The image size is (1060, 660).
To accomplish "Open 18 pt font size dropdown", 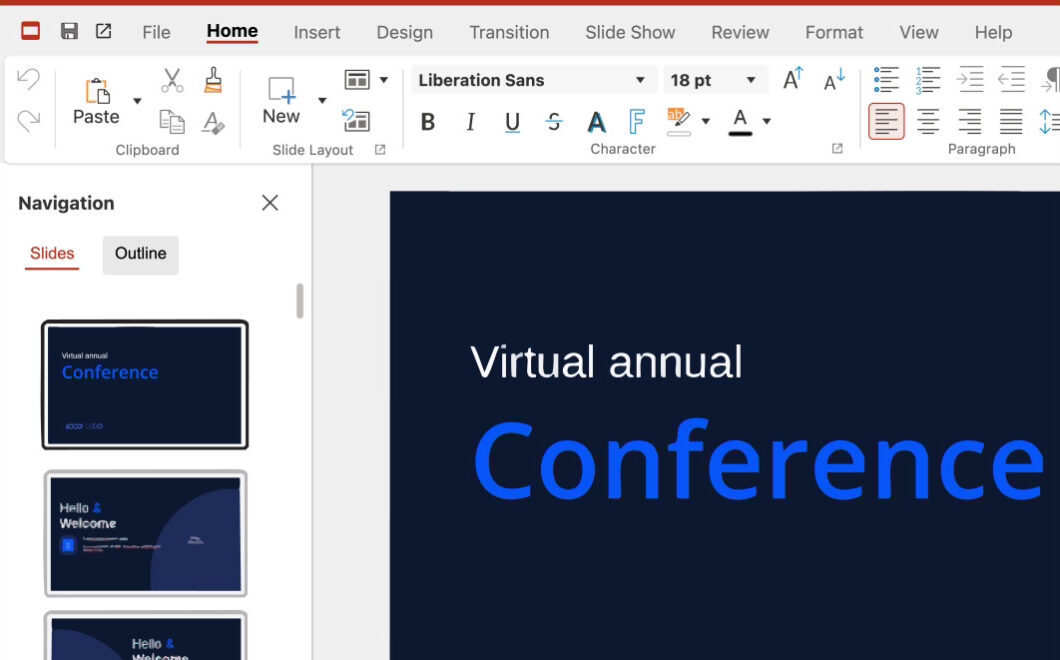I will (750, 80).
